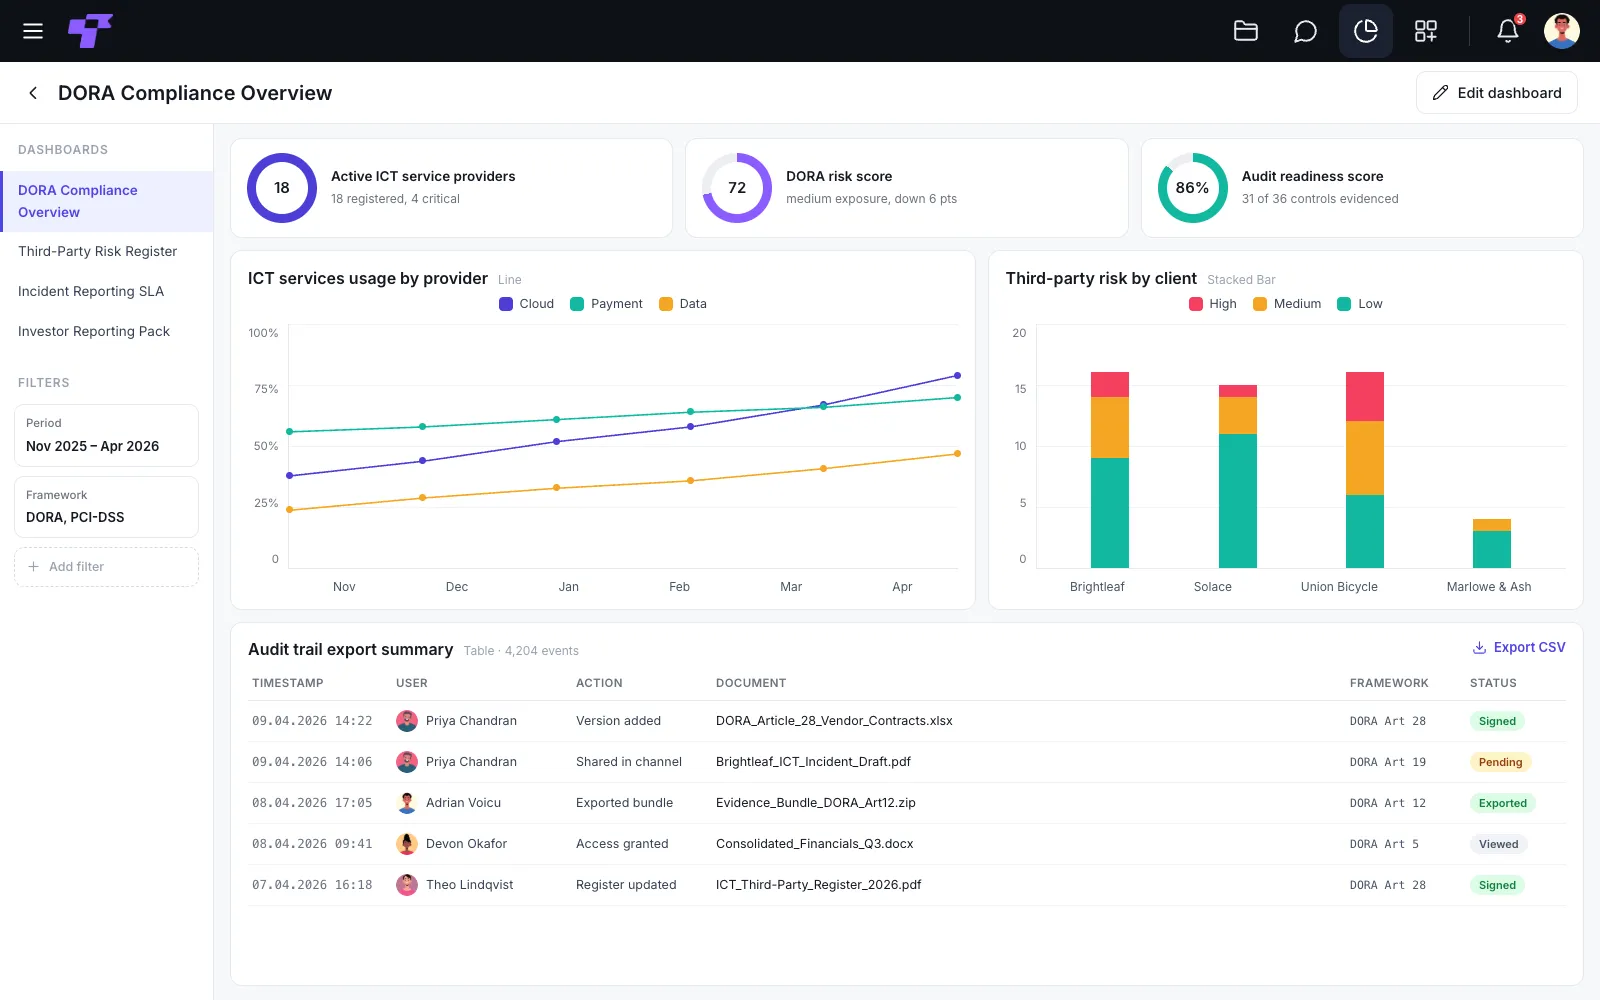
Task: Click the Cloud line April data point
Action: point(957,376)
